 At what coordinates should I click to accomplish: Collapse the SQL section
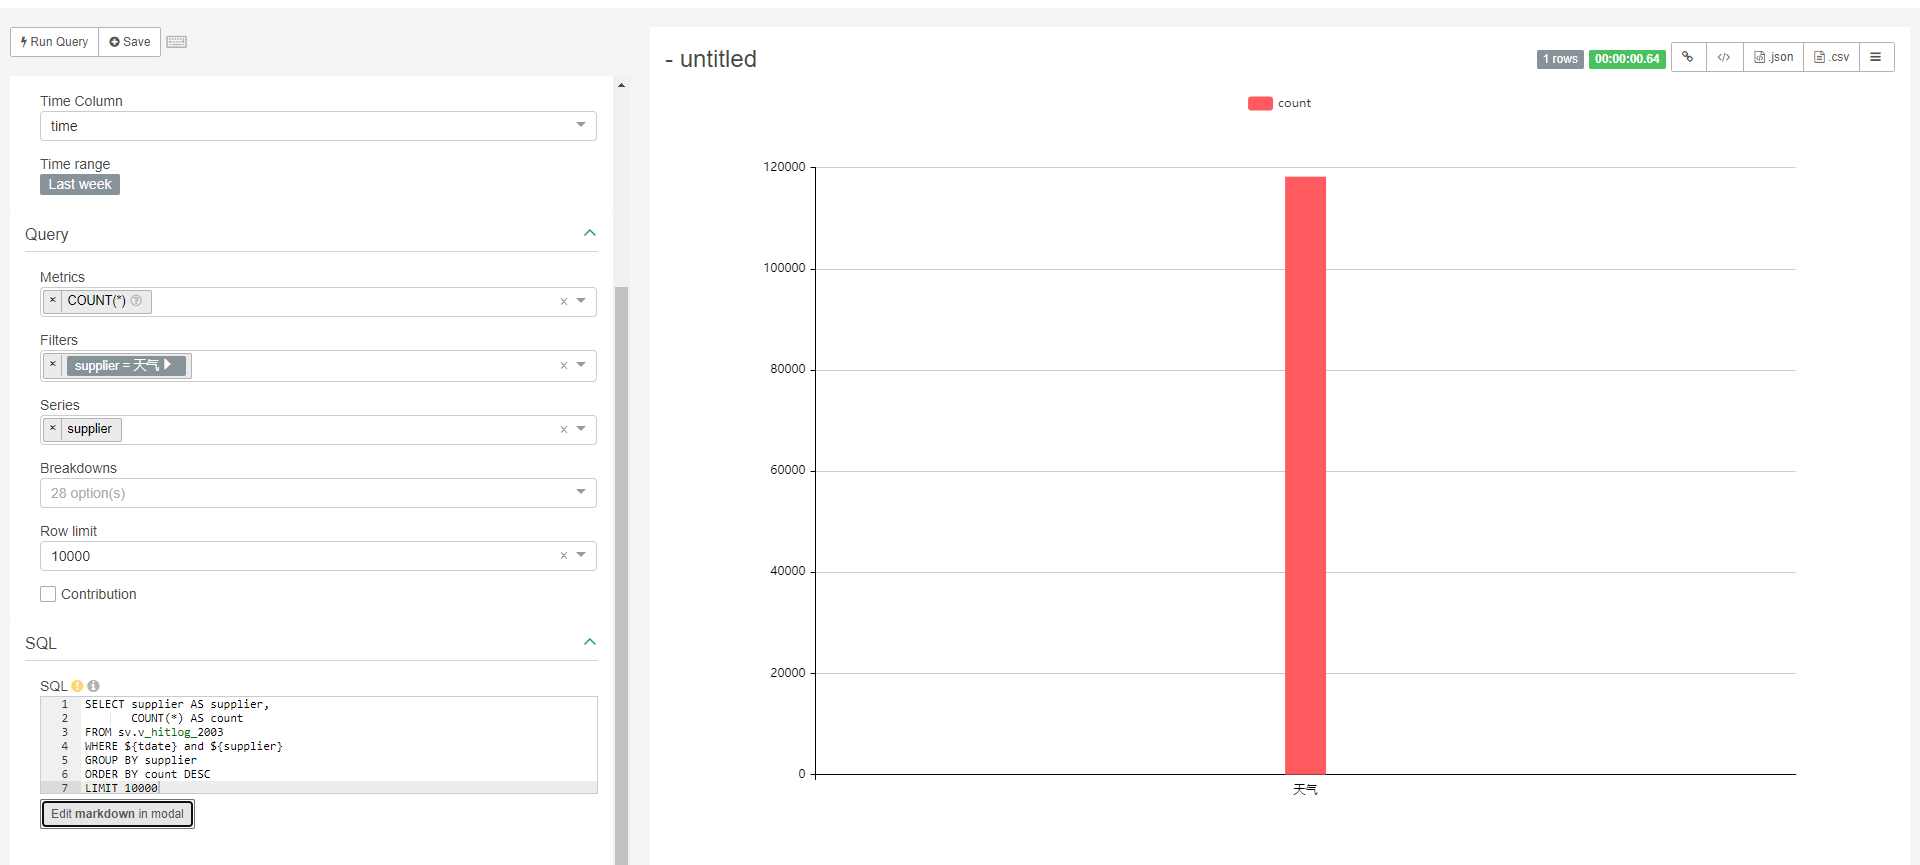[590, 642]
